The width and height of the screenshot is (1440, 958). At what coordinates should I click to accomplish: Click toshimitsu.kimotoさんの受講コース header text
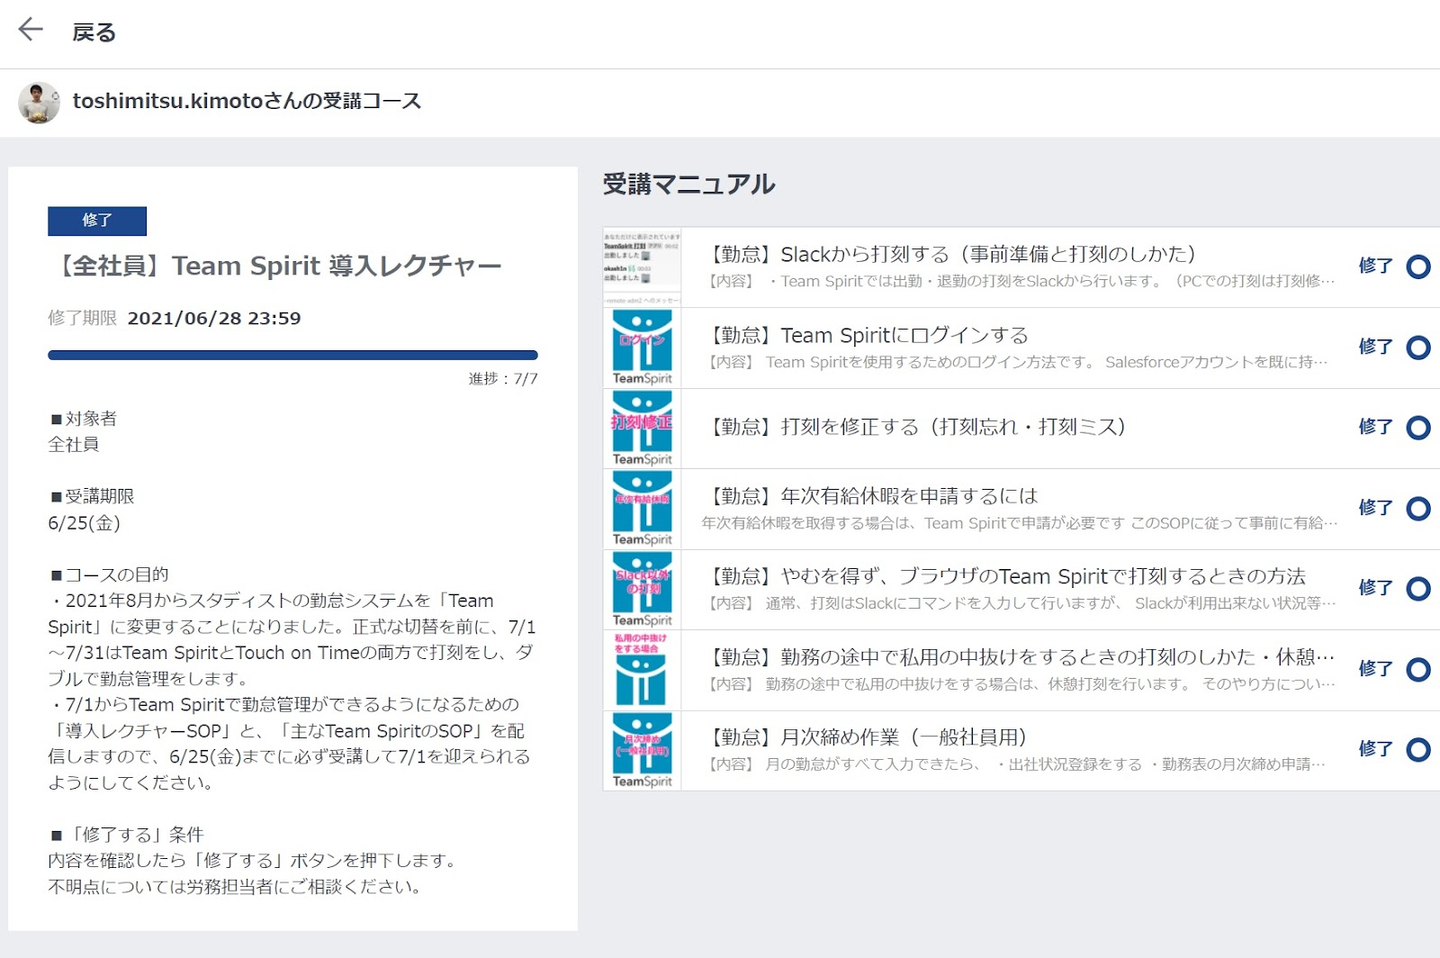pos(247,101)
